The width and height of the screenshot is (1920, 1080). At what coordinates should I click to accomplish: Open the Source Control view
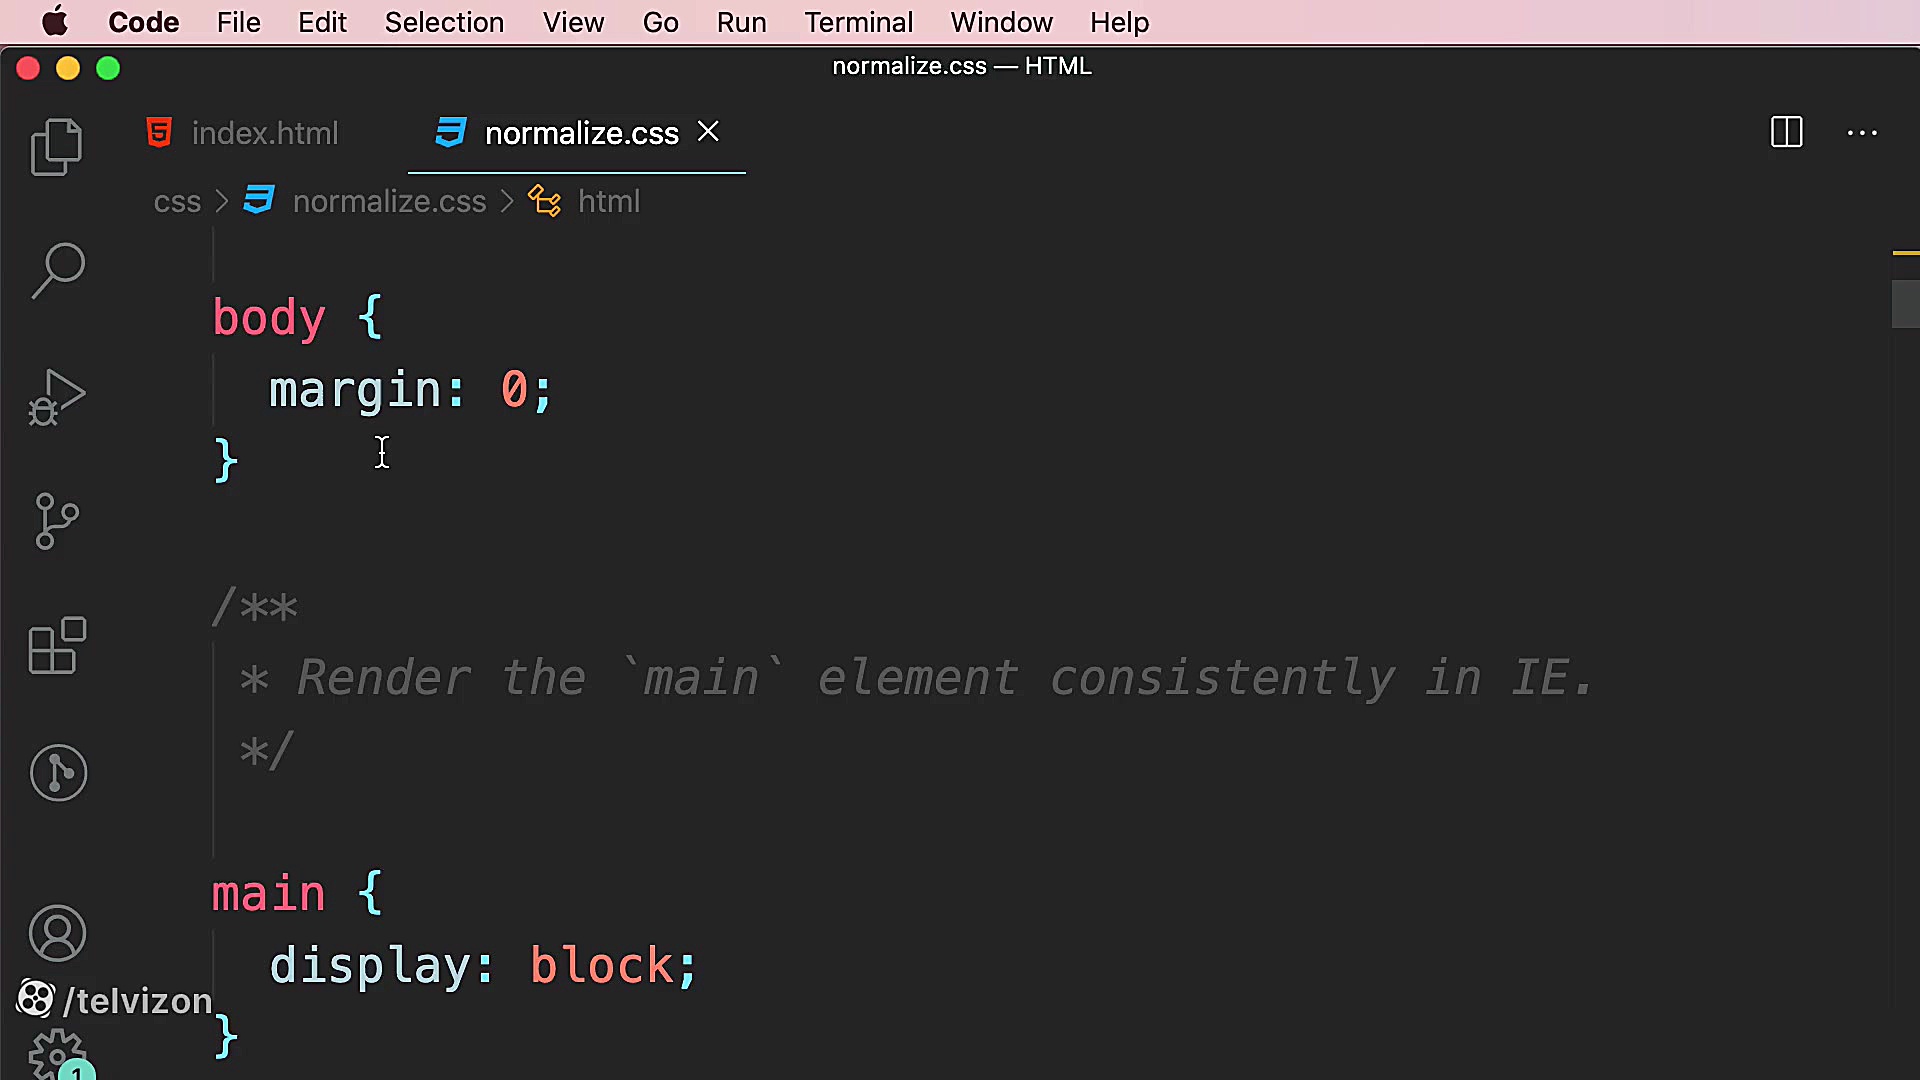(x=55, y=521)
